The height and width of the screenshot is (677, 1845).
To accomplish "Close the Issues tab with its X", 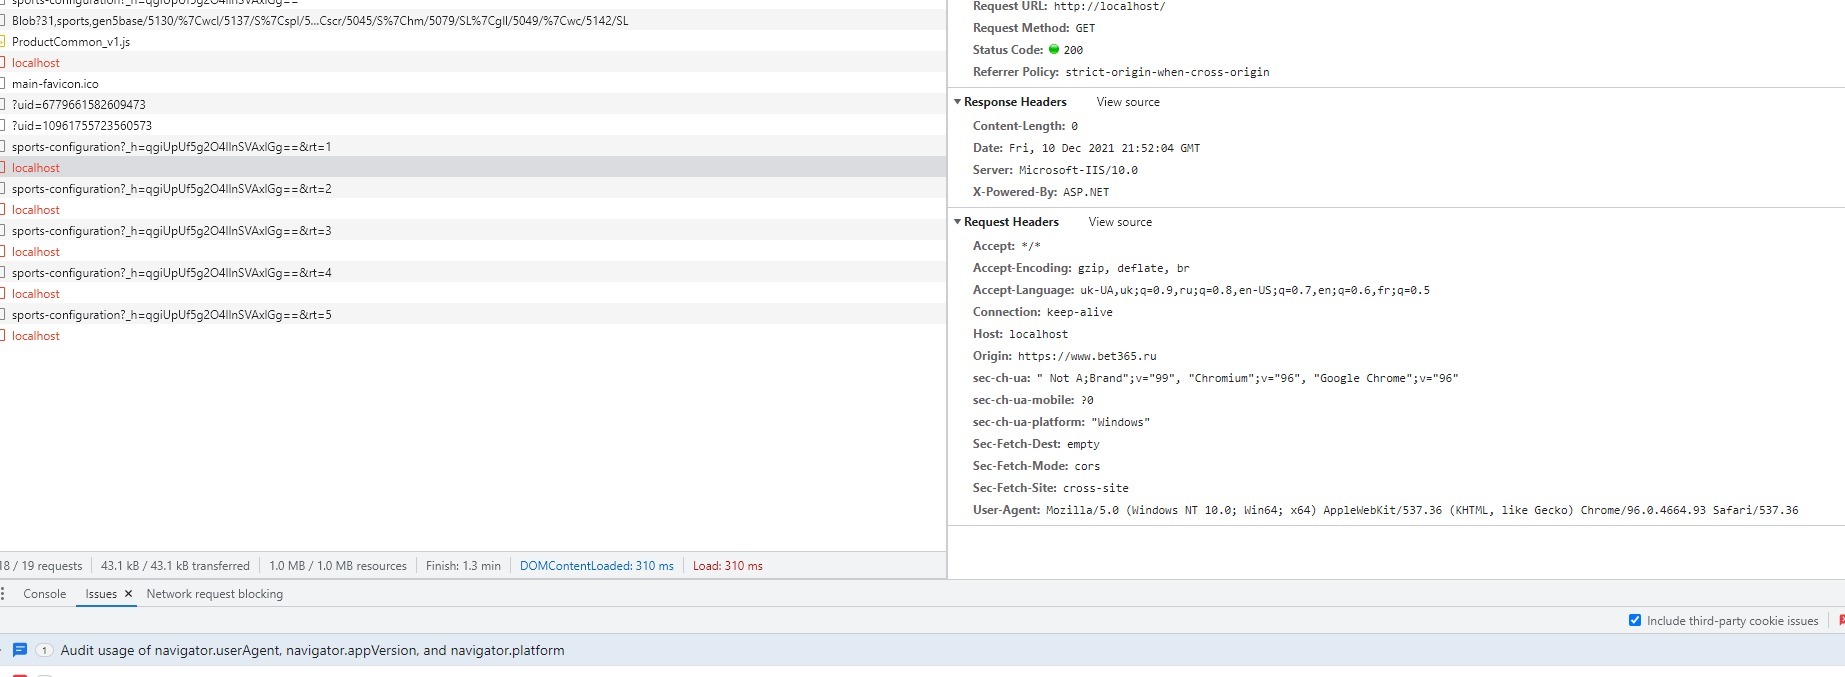I will [128, 594].
